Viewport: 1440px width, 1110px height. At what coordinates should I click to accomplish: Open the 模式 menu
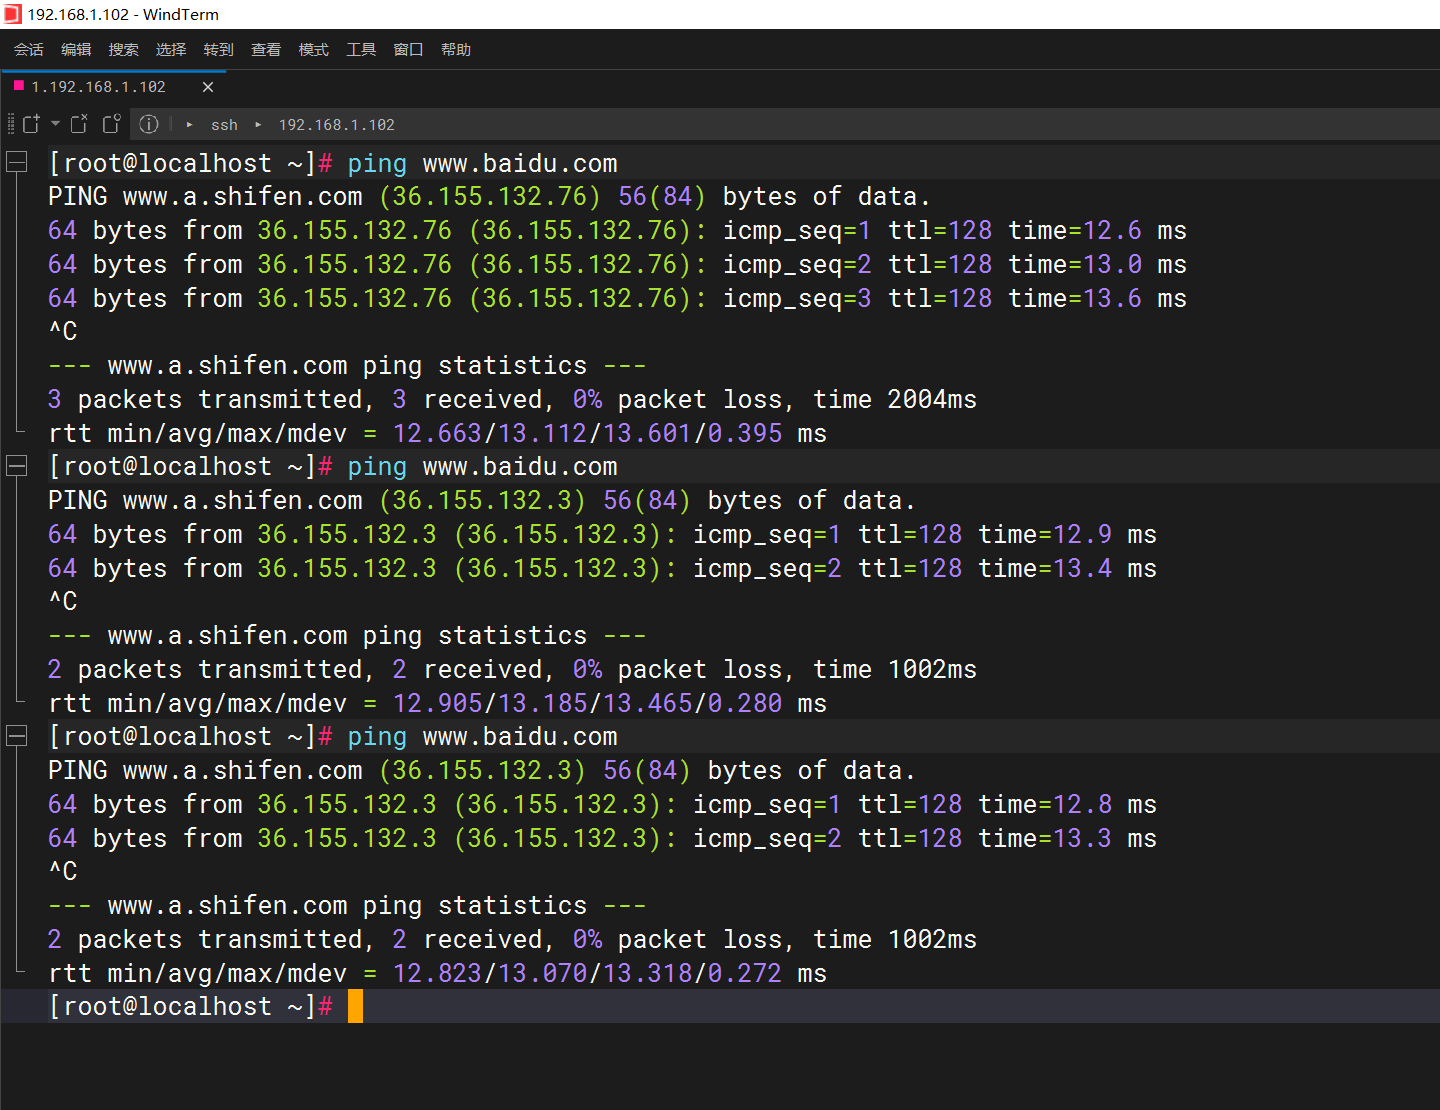[314, 49]
